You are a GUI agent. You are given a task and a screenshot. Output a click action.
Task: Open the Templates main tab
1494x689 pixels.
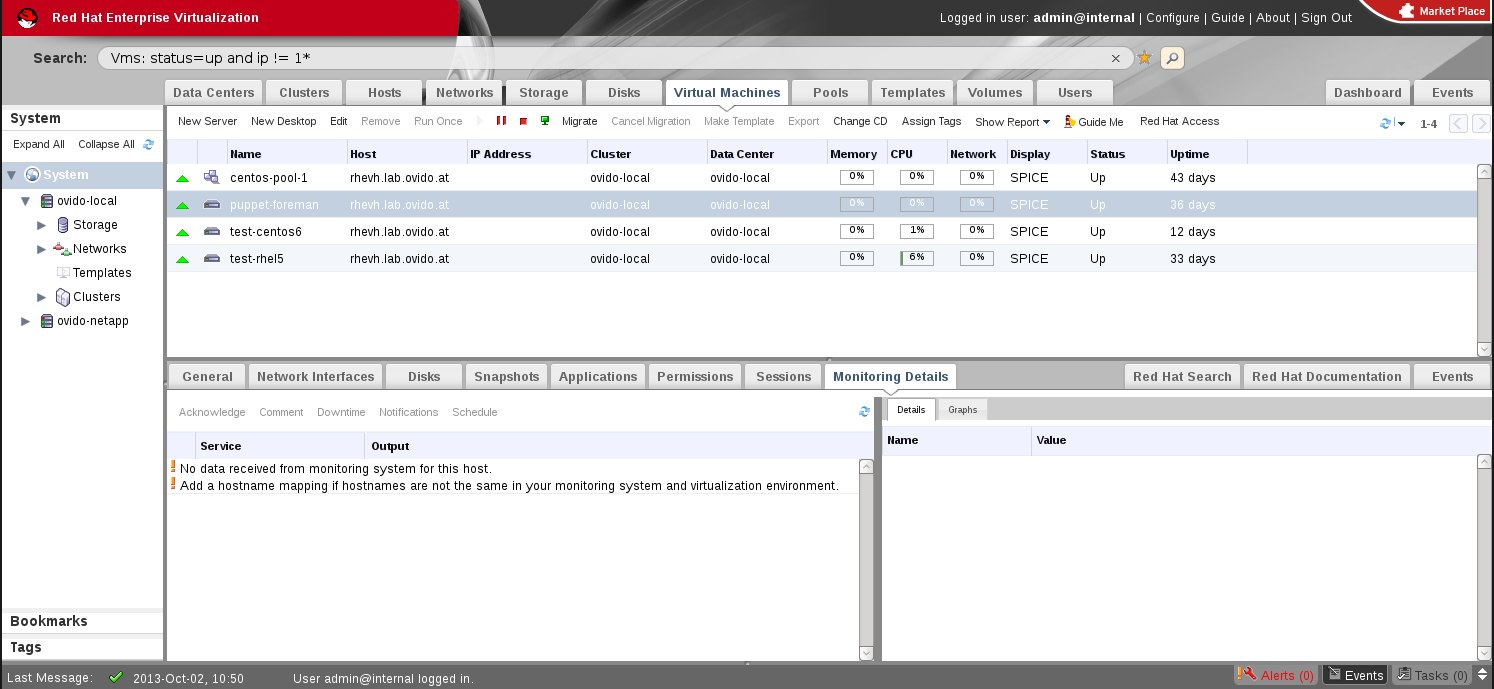912,92
